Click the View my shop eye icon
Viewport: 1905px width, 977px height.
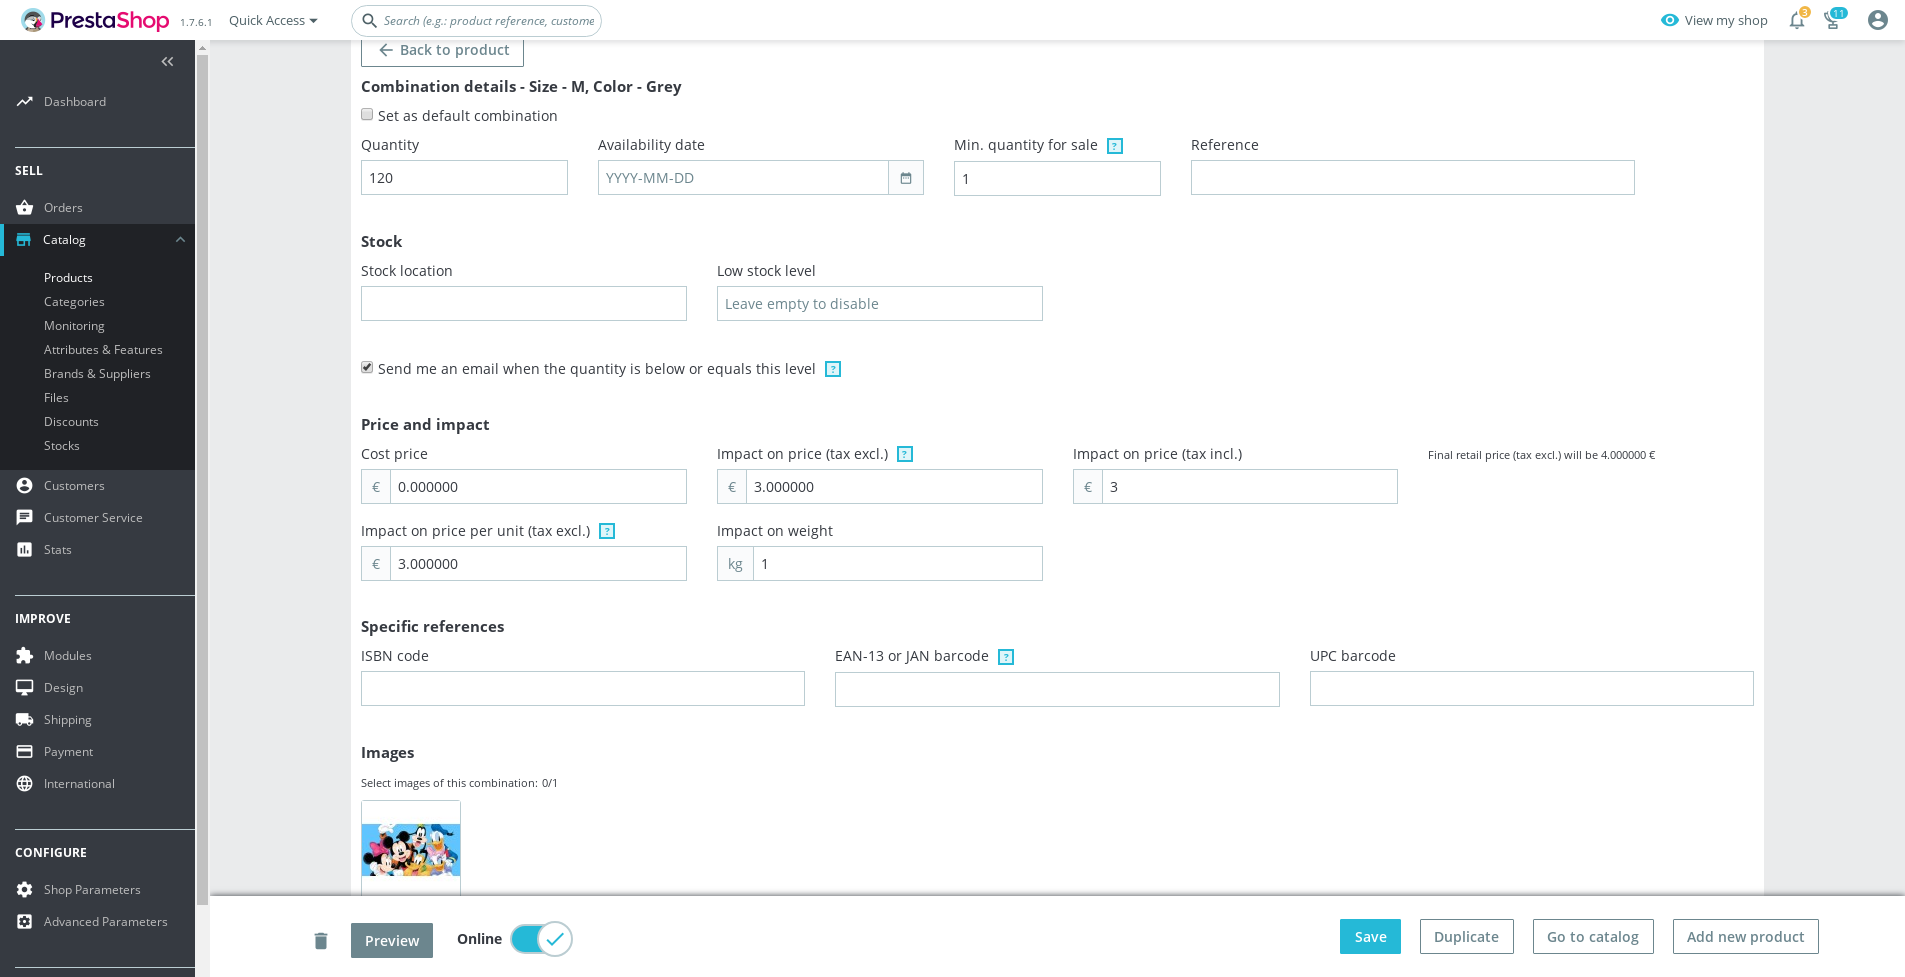click(x=1668, y=20)
